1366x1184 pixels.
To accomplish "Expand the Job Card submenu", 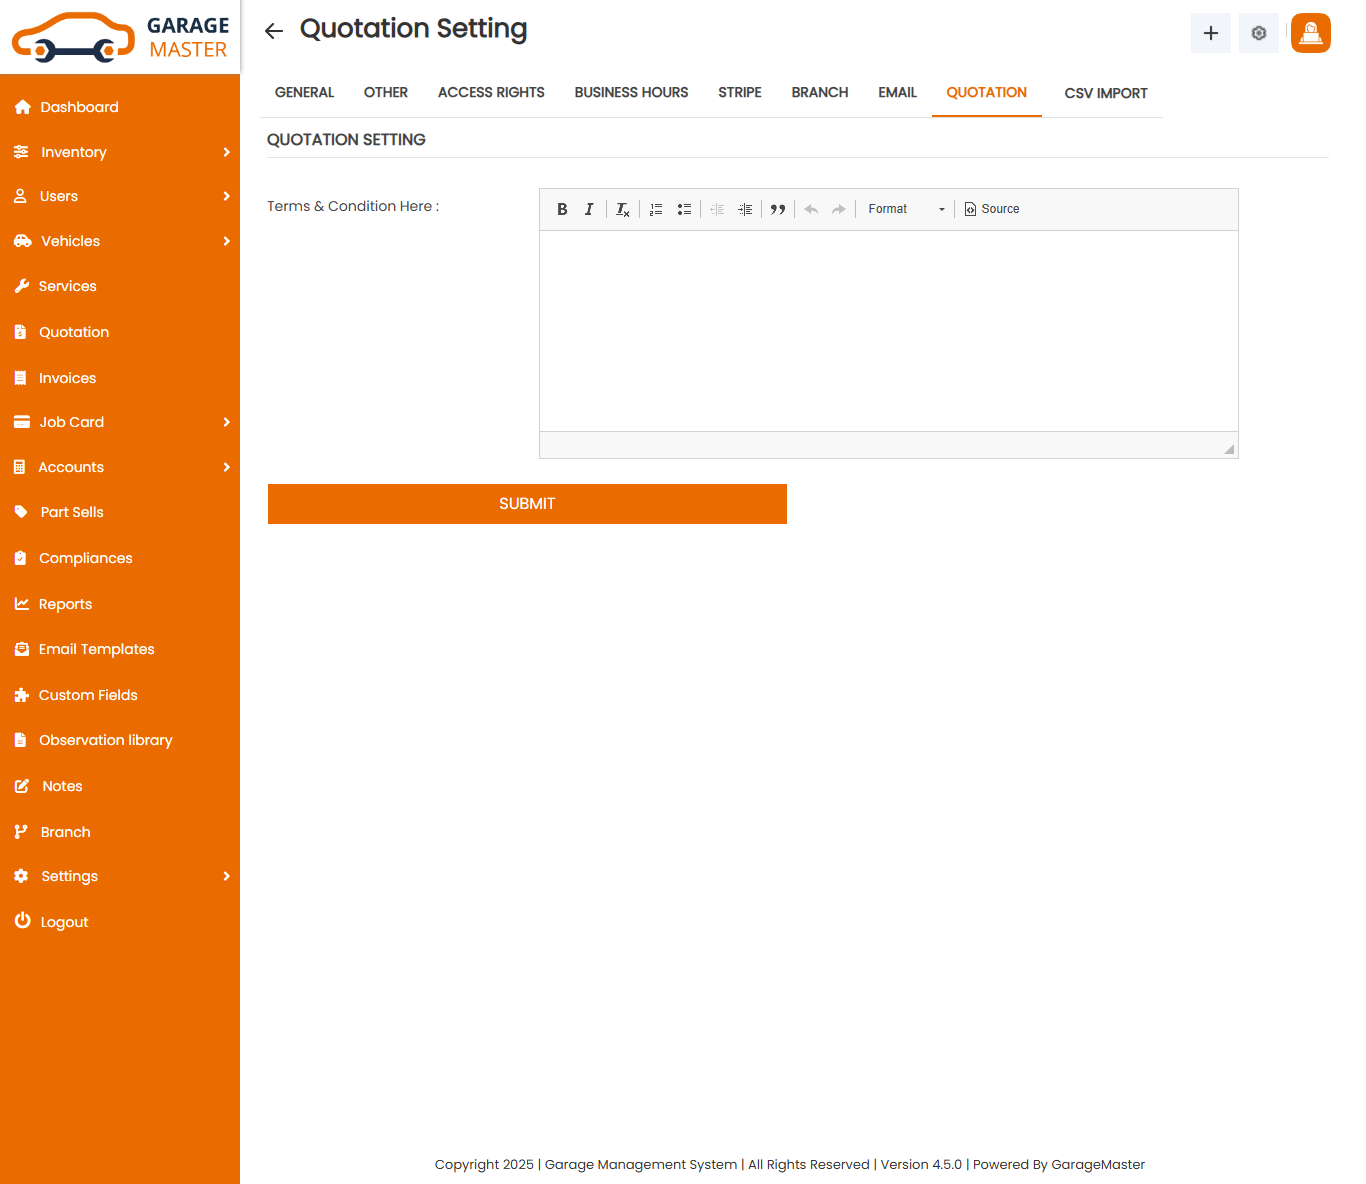I will coord(120,422).
